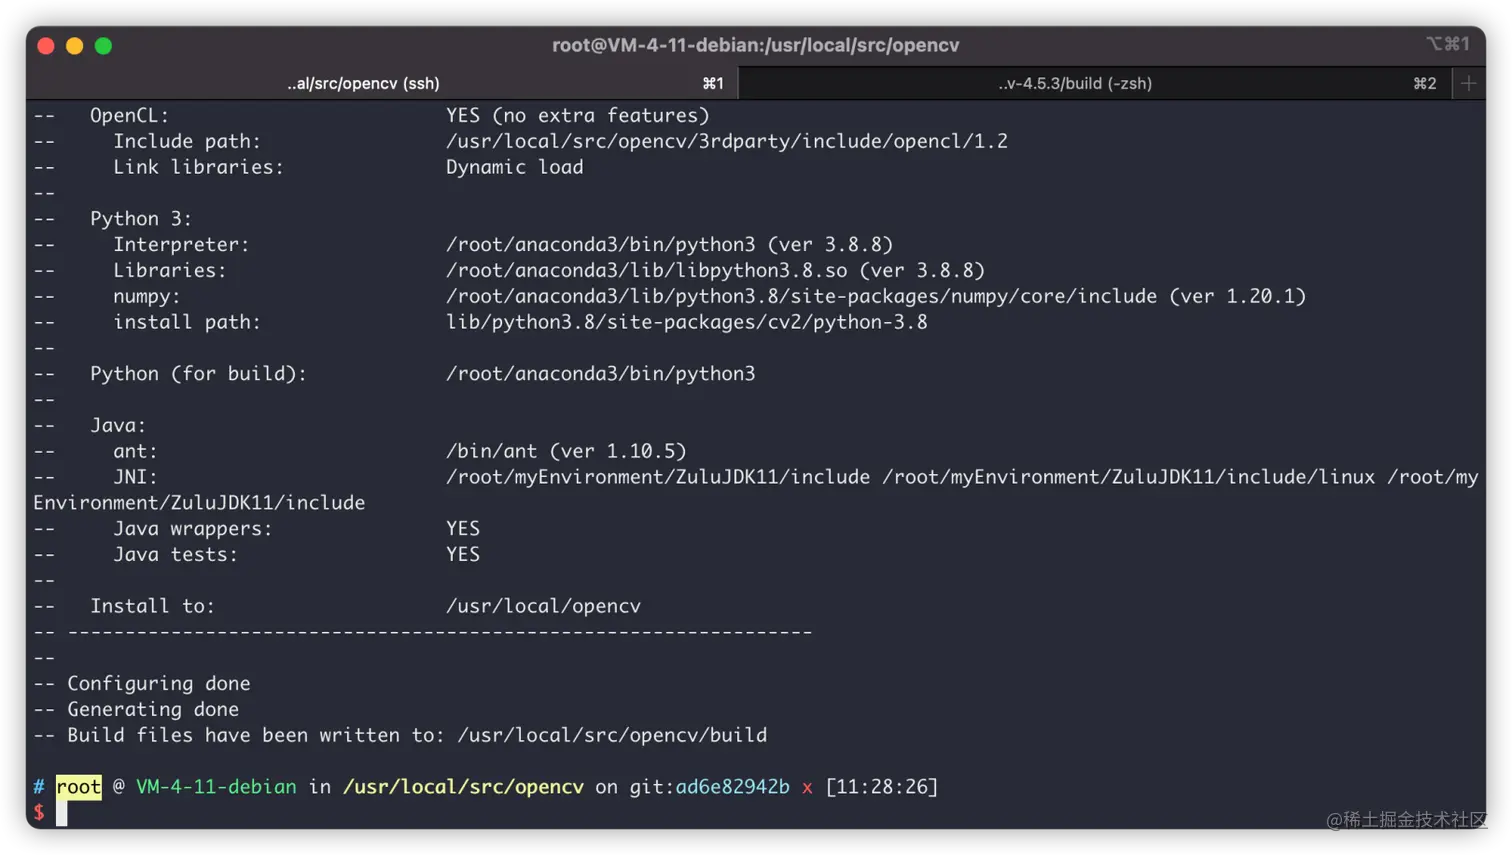This screenshot has height=855, width=1512.
Task: Click the highlighted 'root' username in prompt
Action: coord(78,787)
